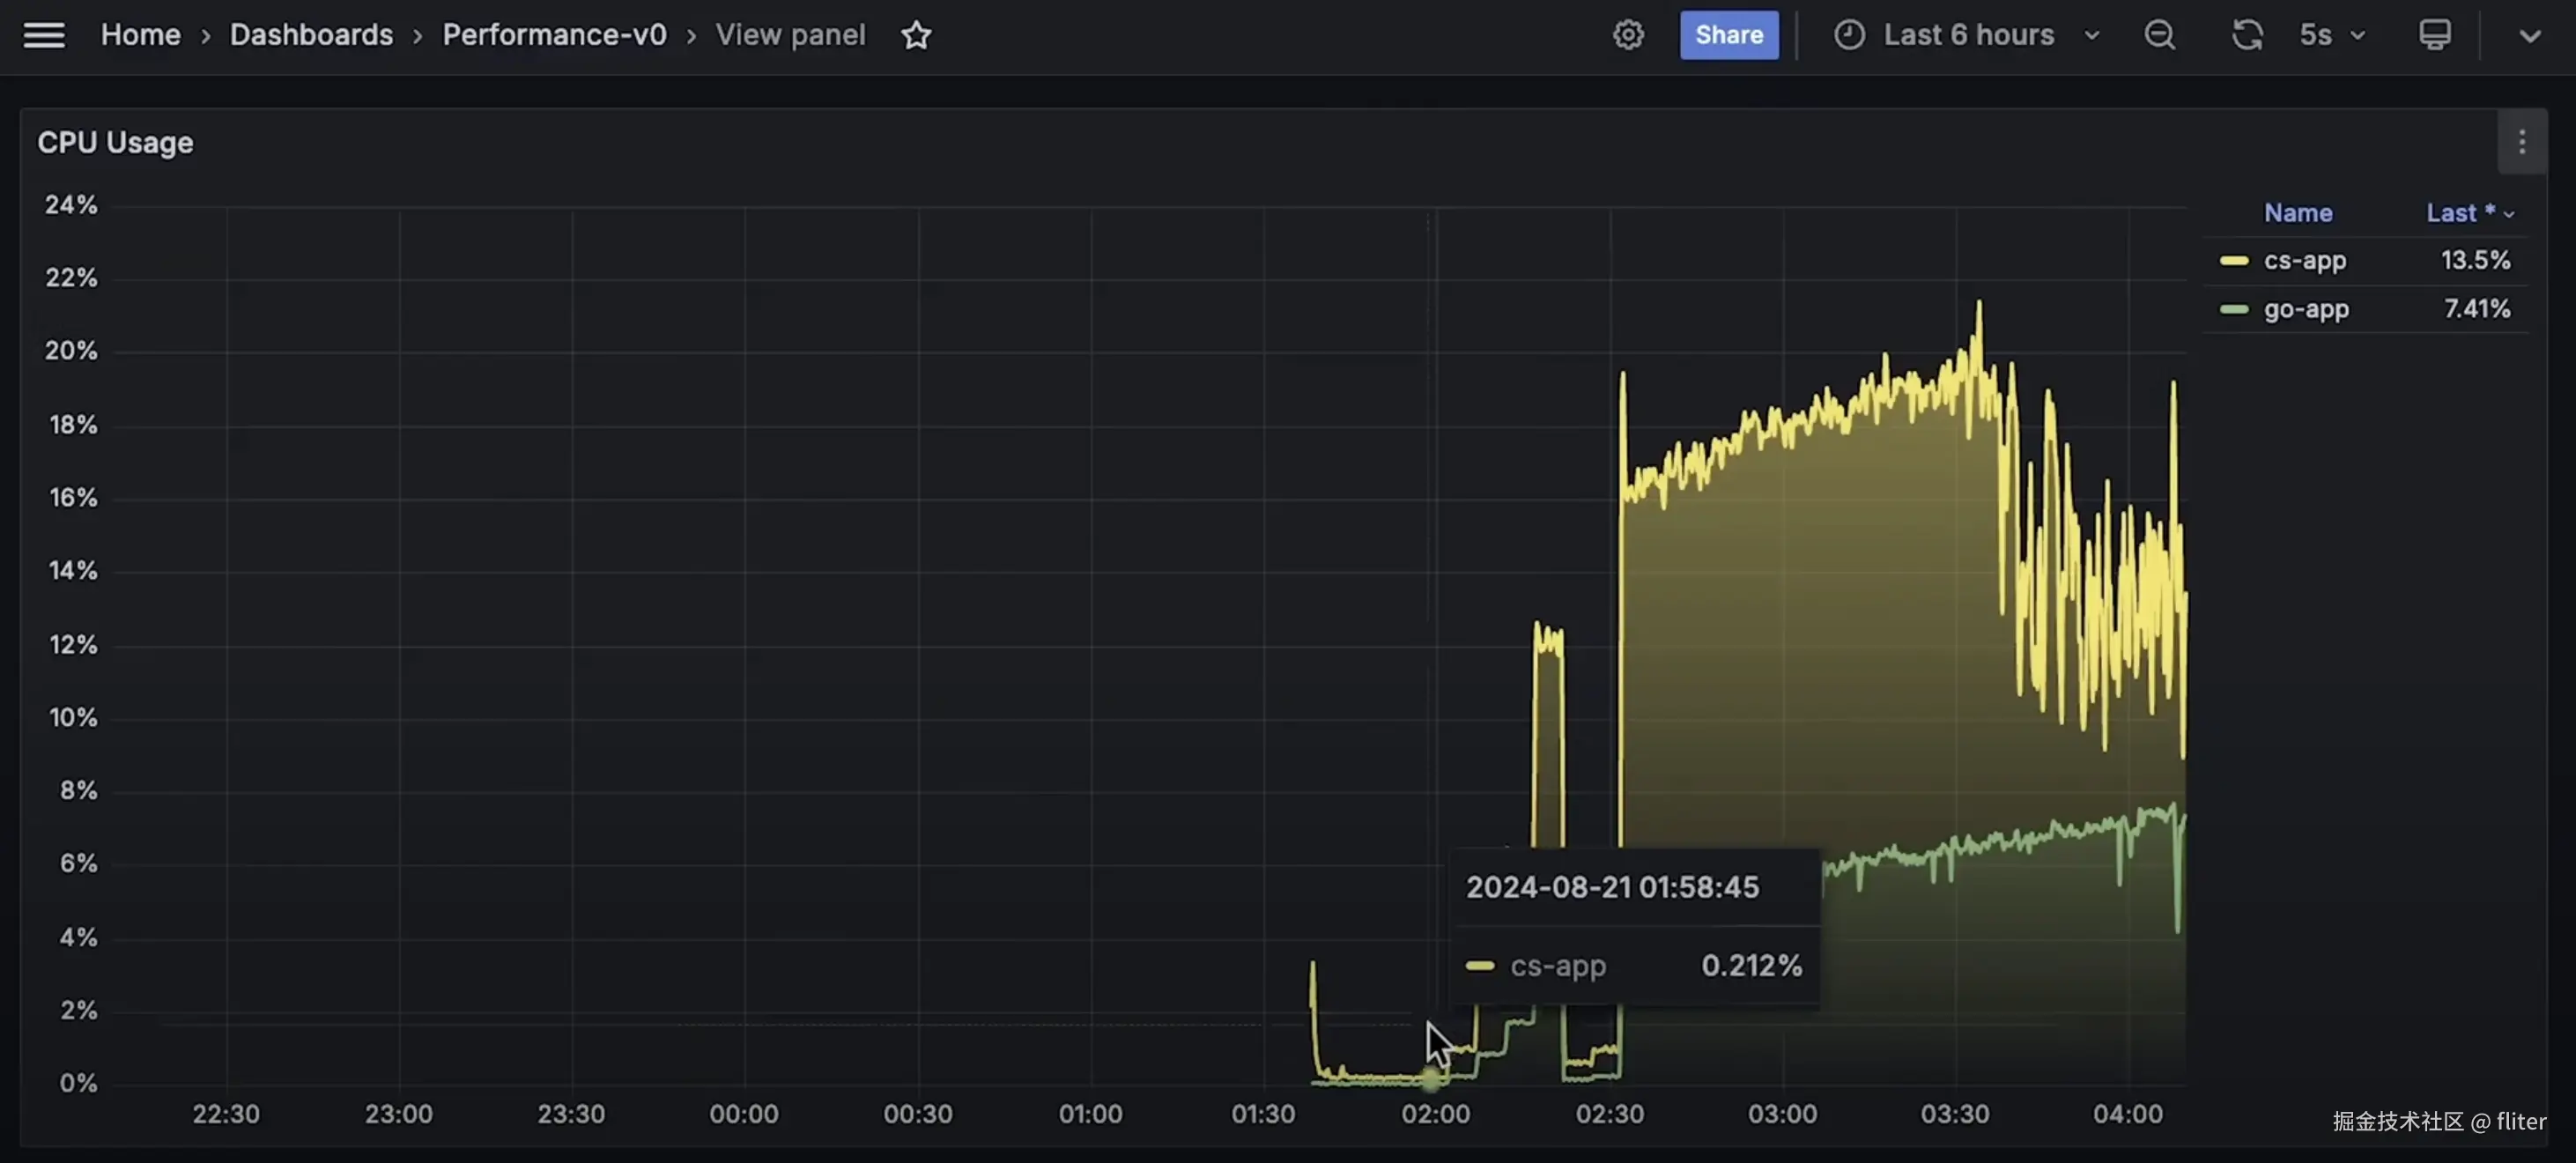2576x1163 pixels.
Task: Collapse the top toolbar with chevron
Action: point(2529,36)
